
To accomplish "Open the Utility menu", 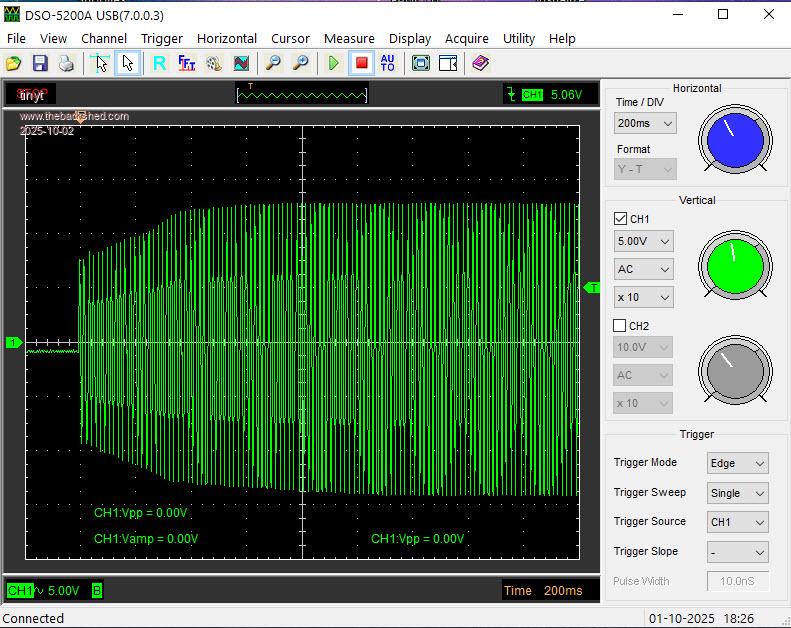I will pyautogui.click(x=519, y=38).
